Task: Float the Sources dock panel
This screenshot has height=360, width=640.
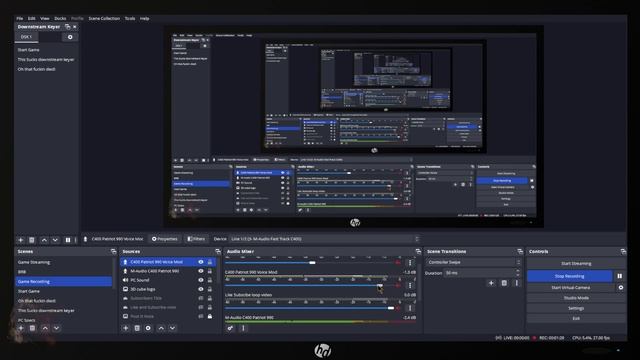Action: pos(218,251)
